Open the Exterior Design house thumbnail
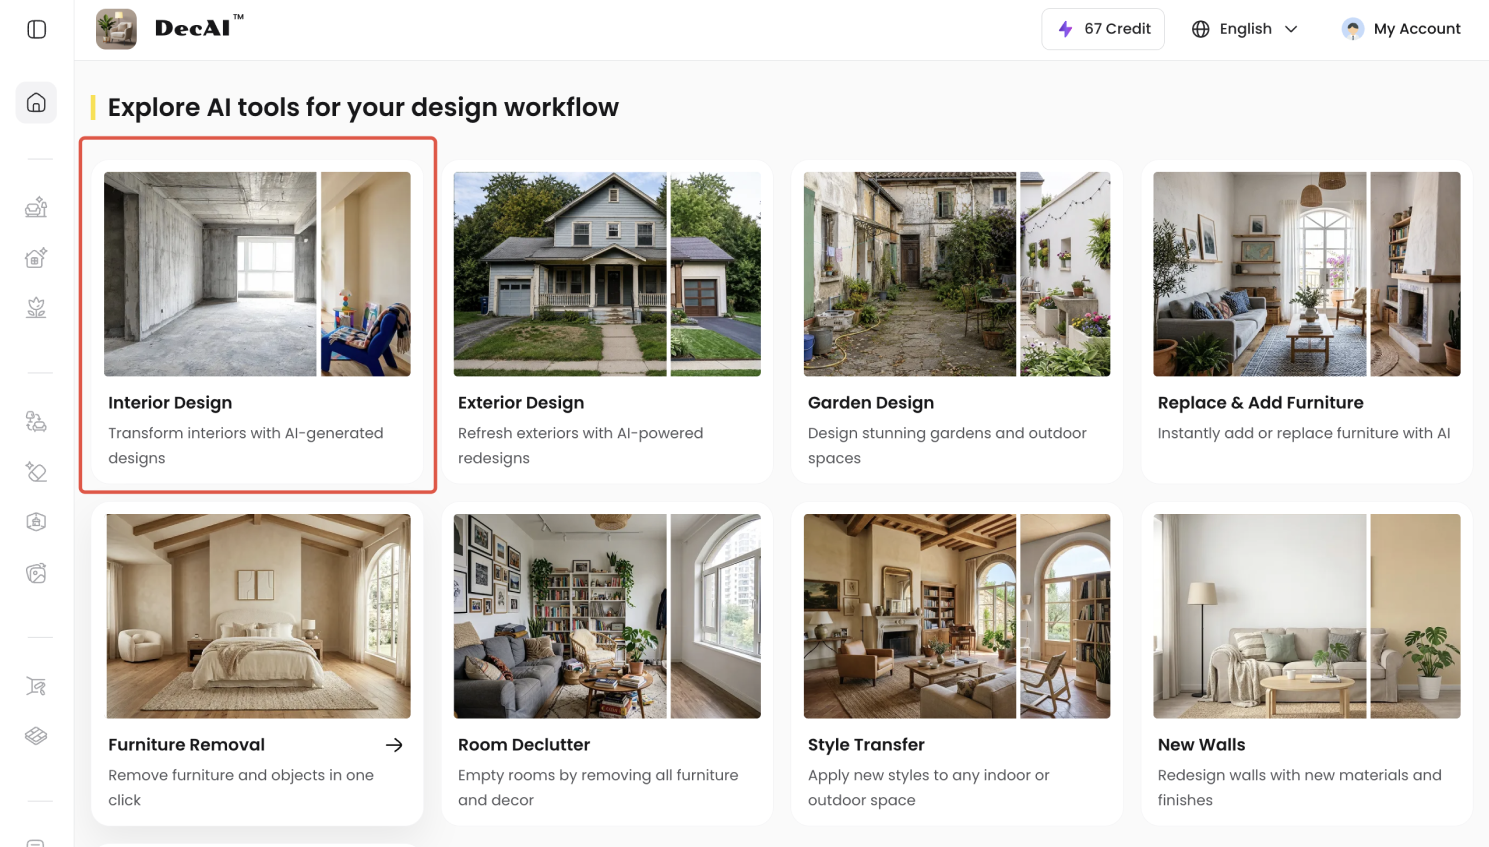The height and width of the screenshot is (847, 1489). pos(607,274)
